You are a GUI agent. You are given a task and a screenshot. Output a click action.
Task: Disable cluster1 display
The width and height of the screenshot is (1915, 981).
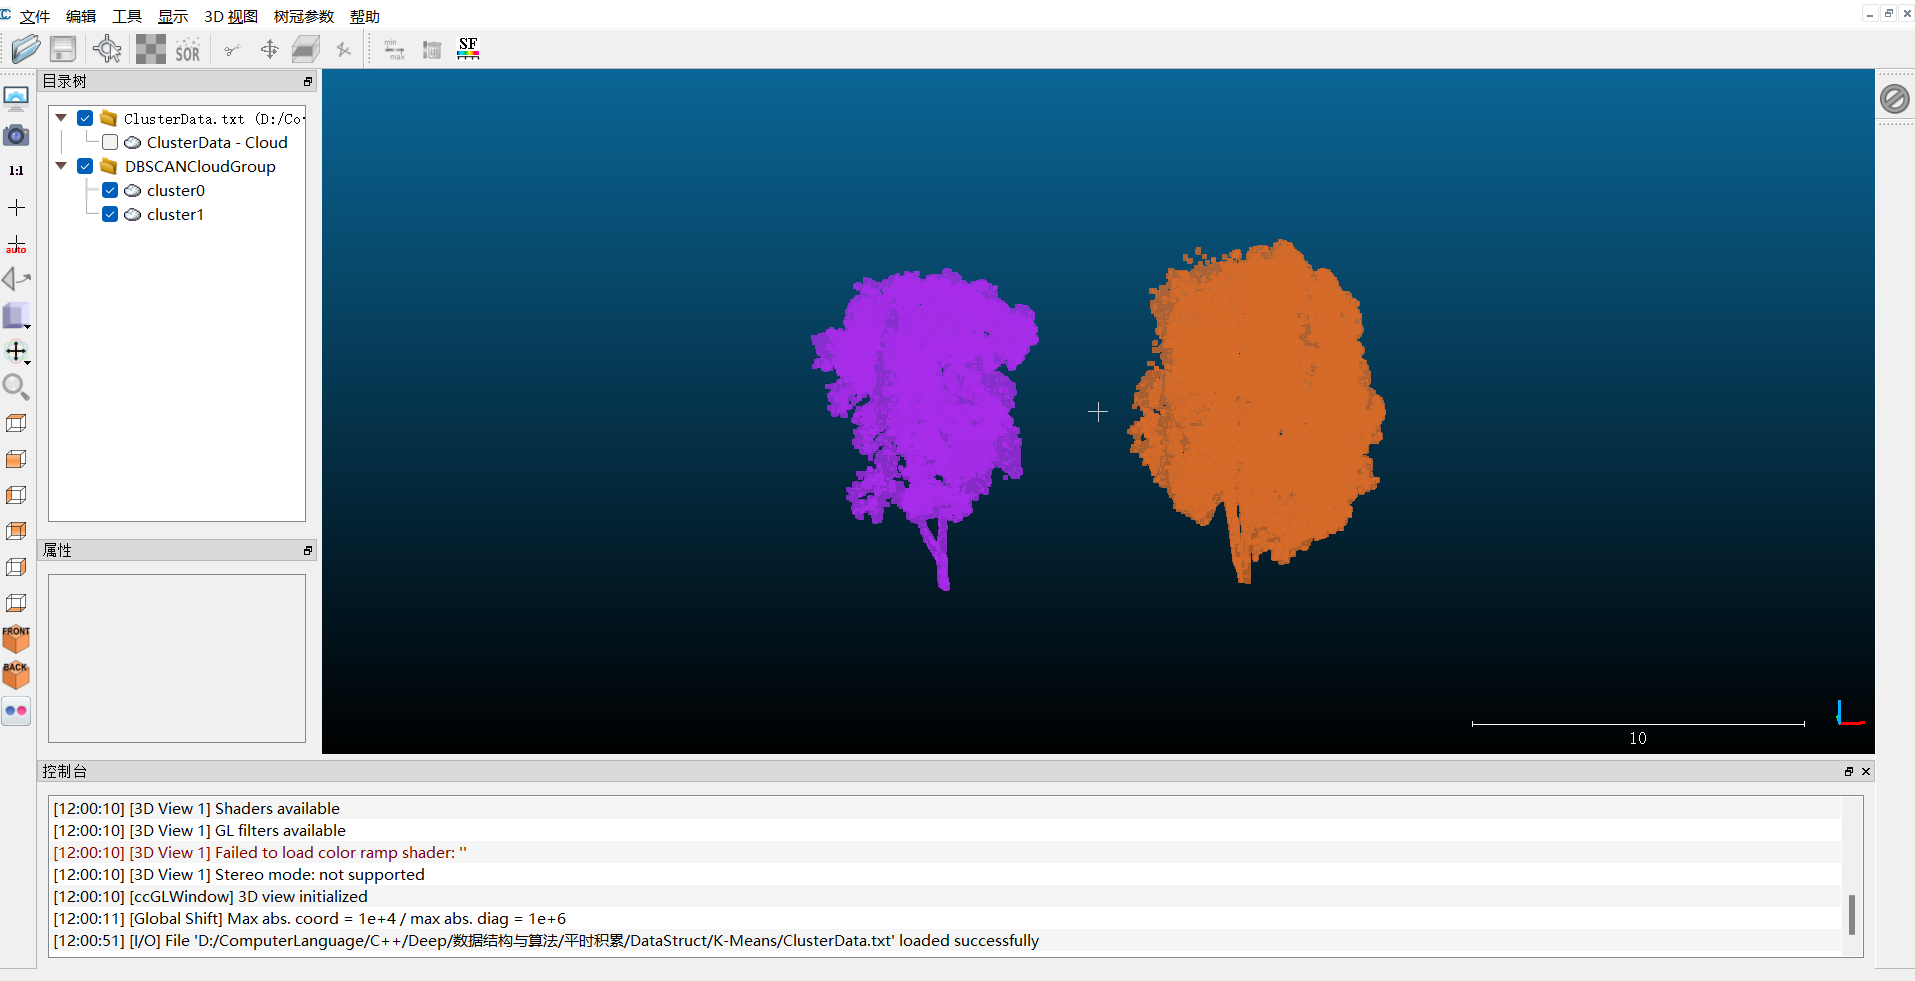(x=110, y=214)
